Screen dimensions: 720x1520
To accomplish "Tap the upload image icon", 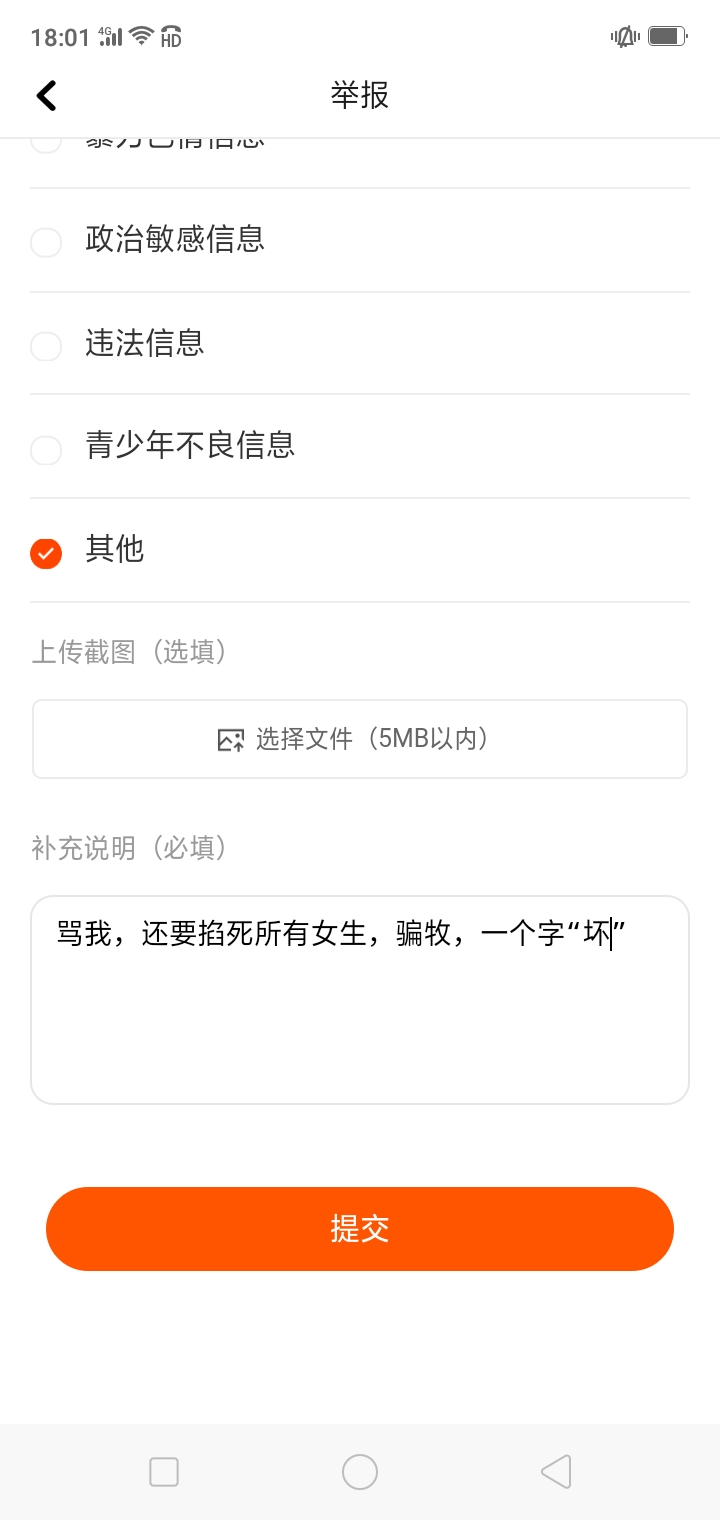I will (x=231, y=740).
